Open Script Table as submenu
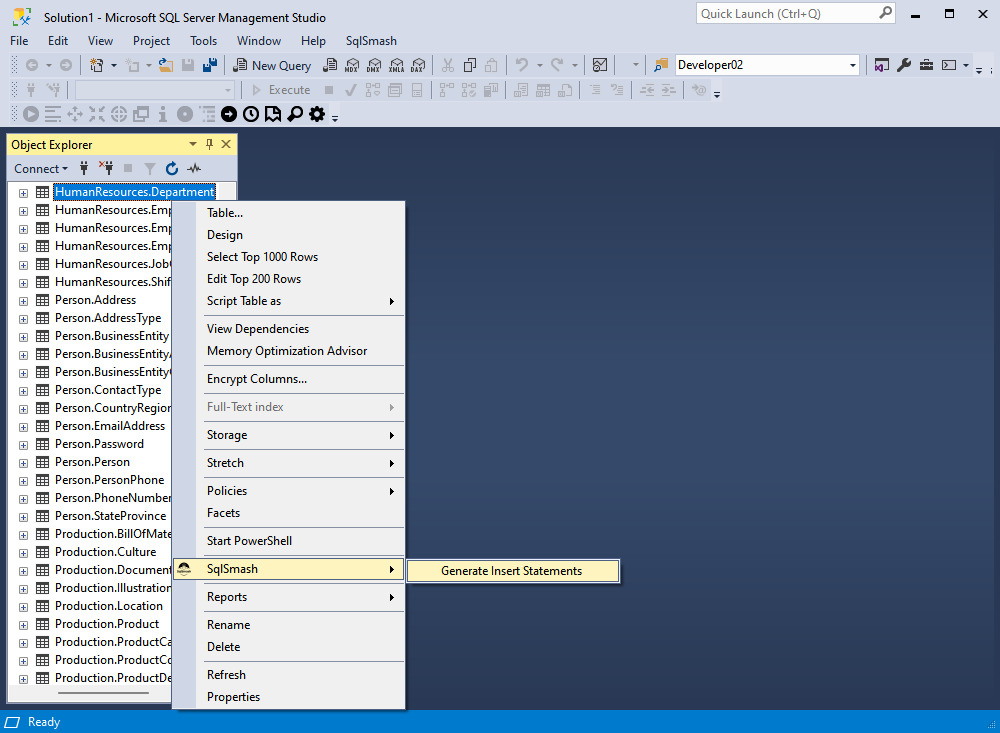The height and width of the screenshot is (733, 1000). pyautogui.click(x=289, y=301)
